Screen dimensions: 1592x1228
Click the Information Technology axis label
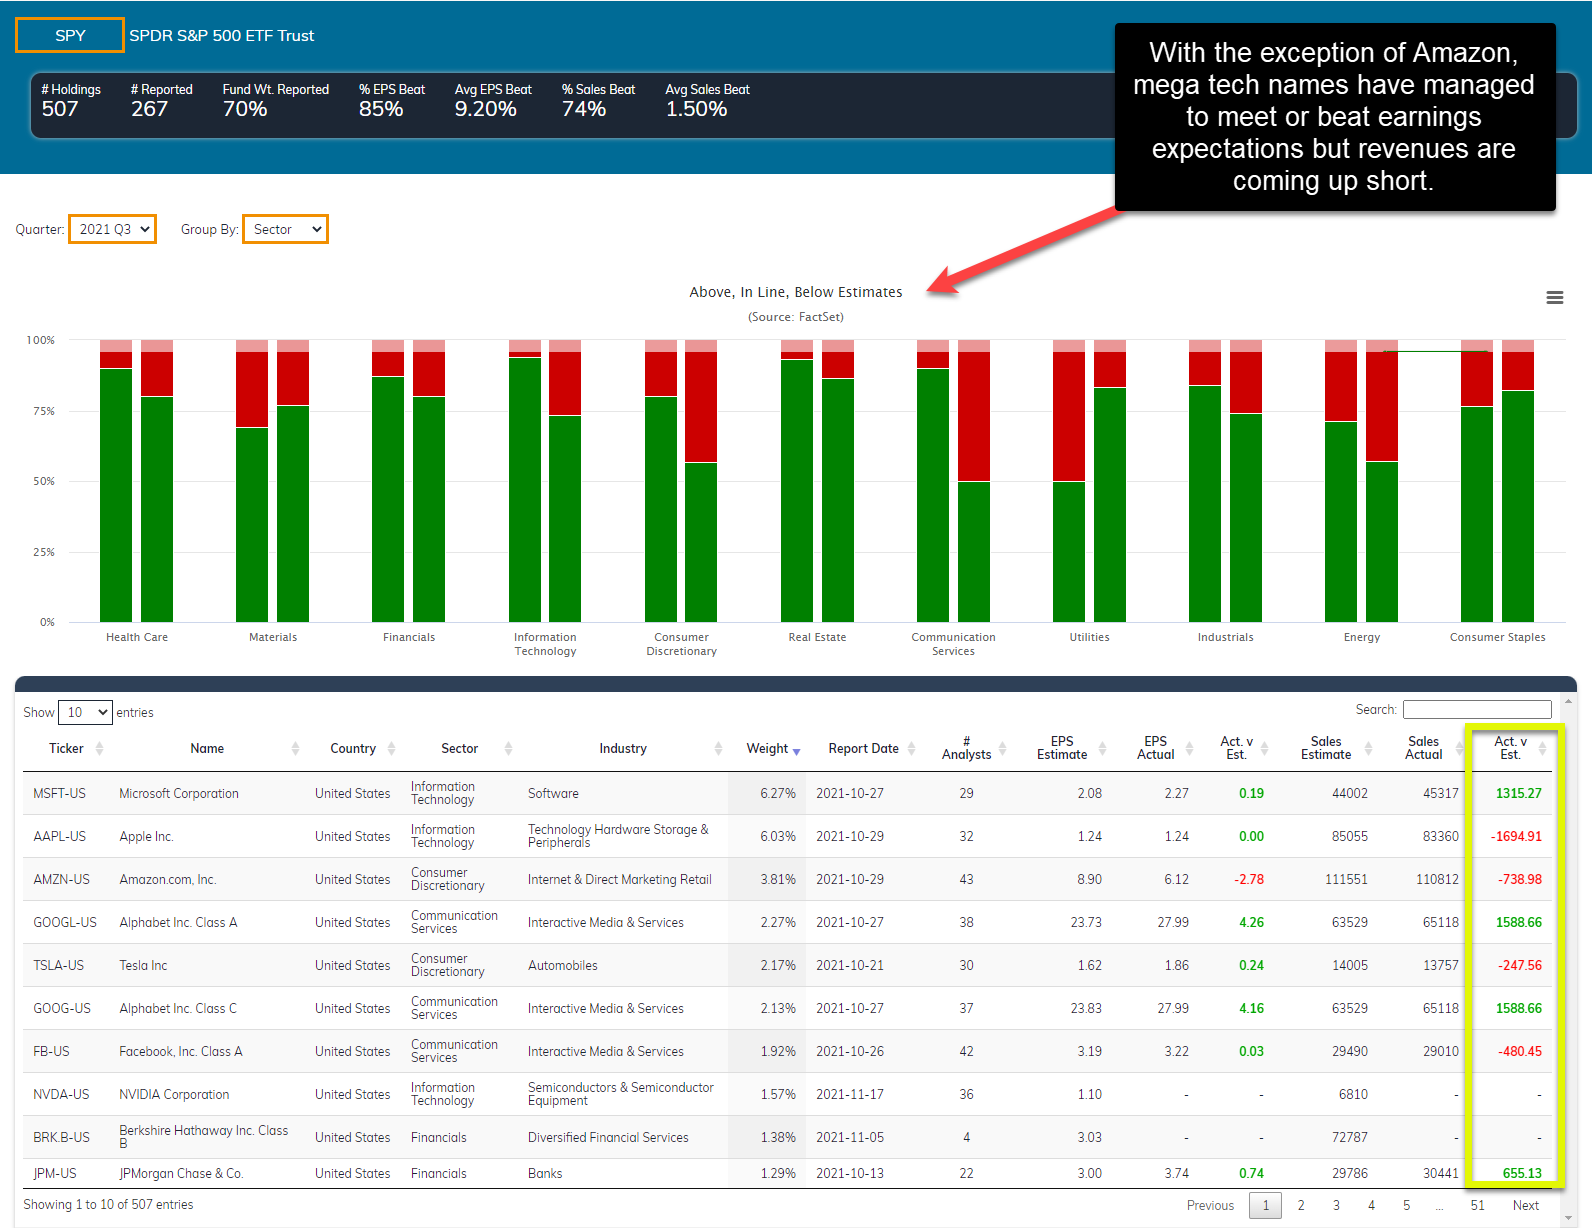point(545,644)
